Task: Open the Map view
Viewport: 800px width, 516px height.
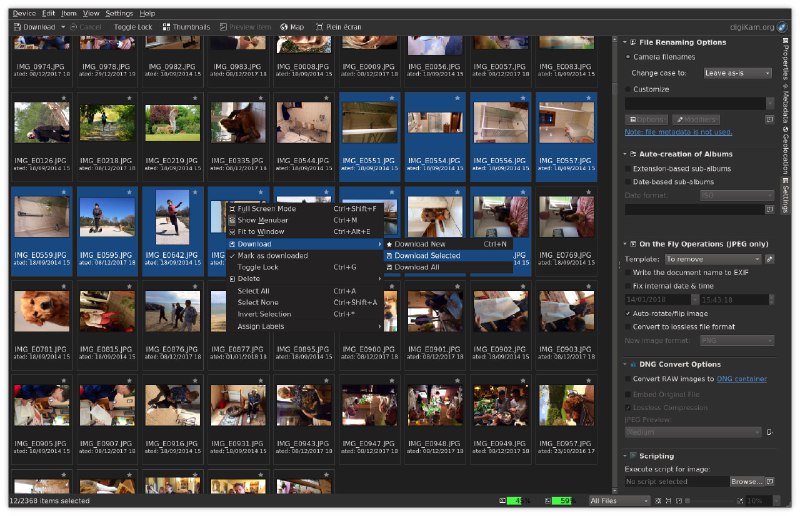Action: [293, 27]
